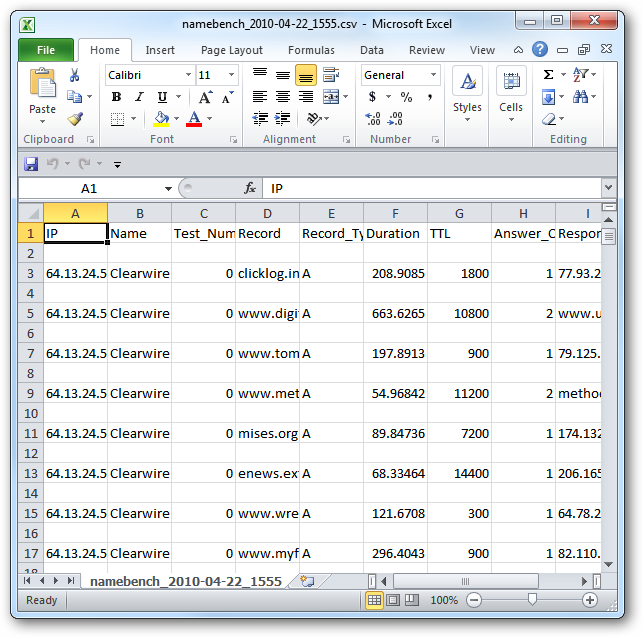Apply the red font color
The image size is (643, 637).
pyautogui.click(x=194, y=119)
